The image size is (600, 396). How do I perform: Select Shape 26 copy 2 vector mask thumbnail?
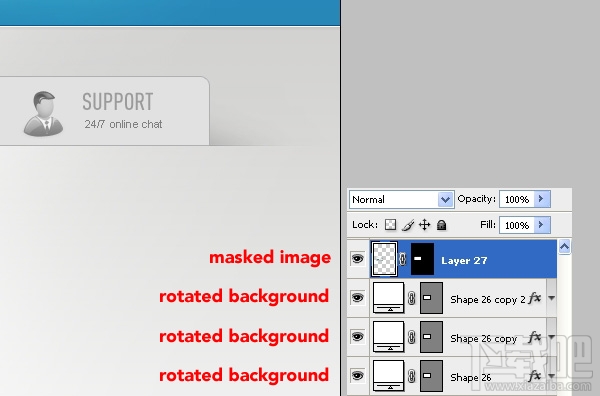click(x=431, y=298)
